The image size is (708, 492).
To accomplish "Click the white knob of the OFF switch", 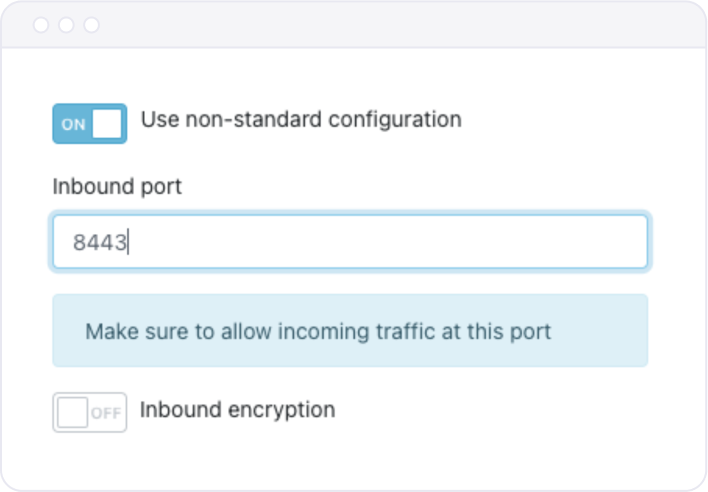I will tap(72, 412).
